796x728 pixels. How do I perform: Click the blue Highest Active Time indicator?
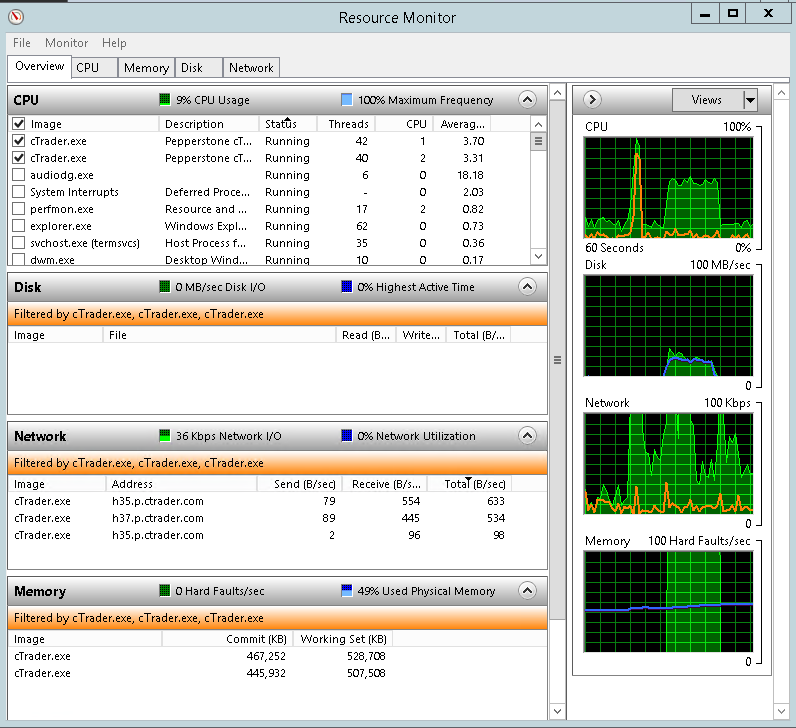pos(347,287)
